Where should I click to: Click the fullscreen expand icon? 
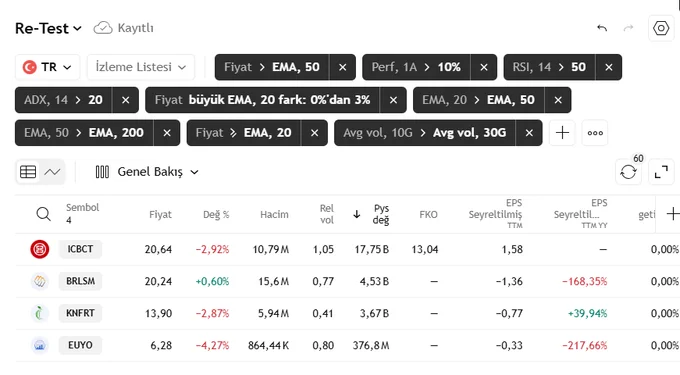point(661,172)
